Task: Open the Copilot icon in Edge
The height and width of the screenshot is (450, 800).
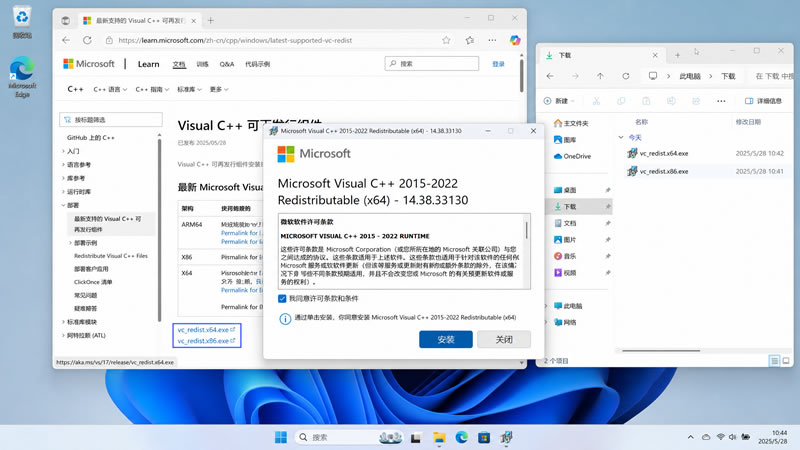Action: (515, 40)
